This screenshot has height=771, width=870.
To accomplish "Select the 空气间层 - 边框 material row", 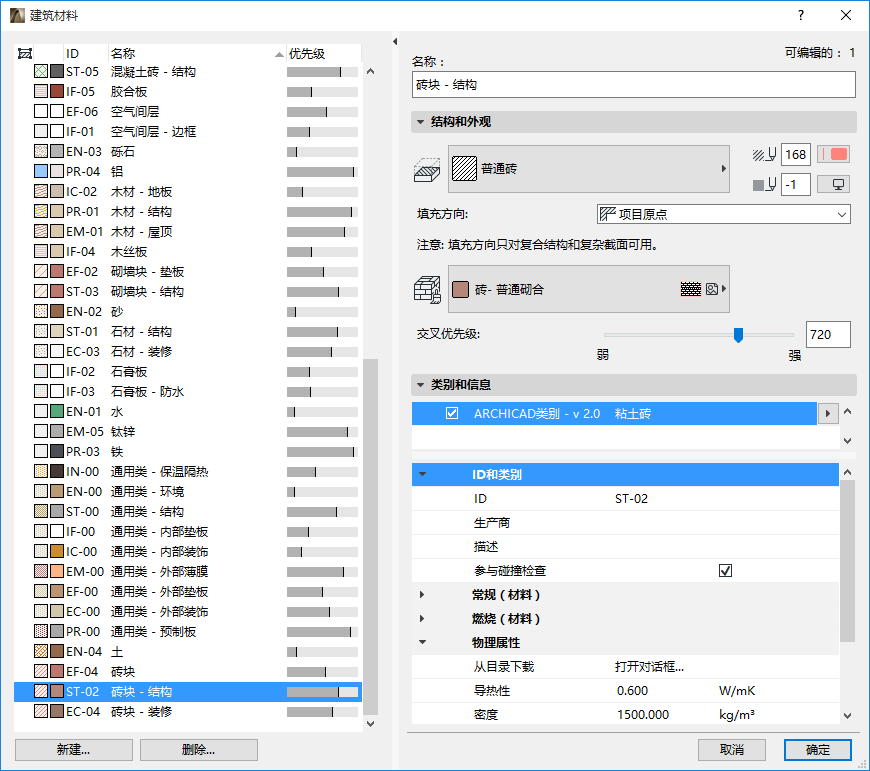I will [x=188, y=131].
